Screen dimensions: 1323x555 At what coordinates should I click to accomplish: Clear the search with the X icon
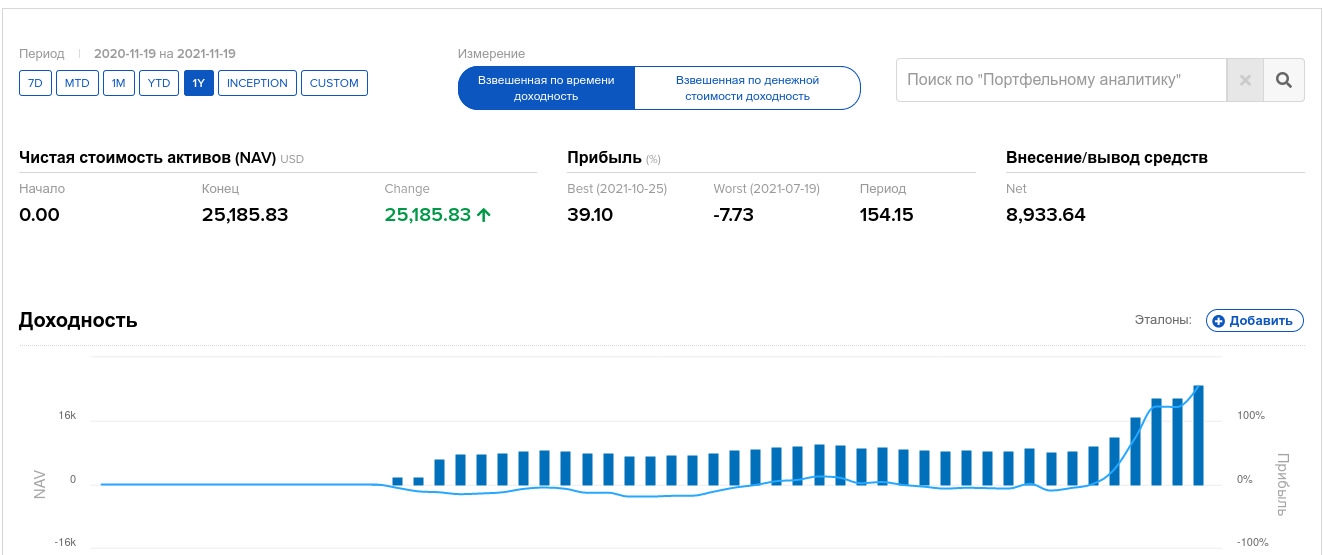point(1245,80)
